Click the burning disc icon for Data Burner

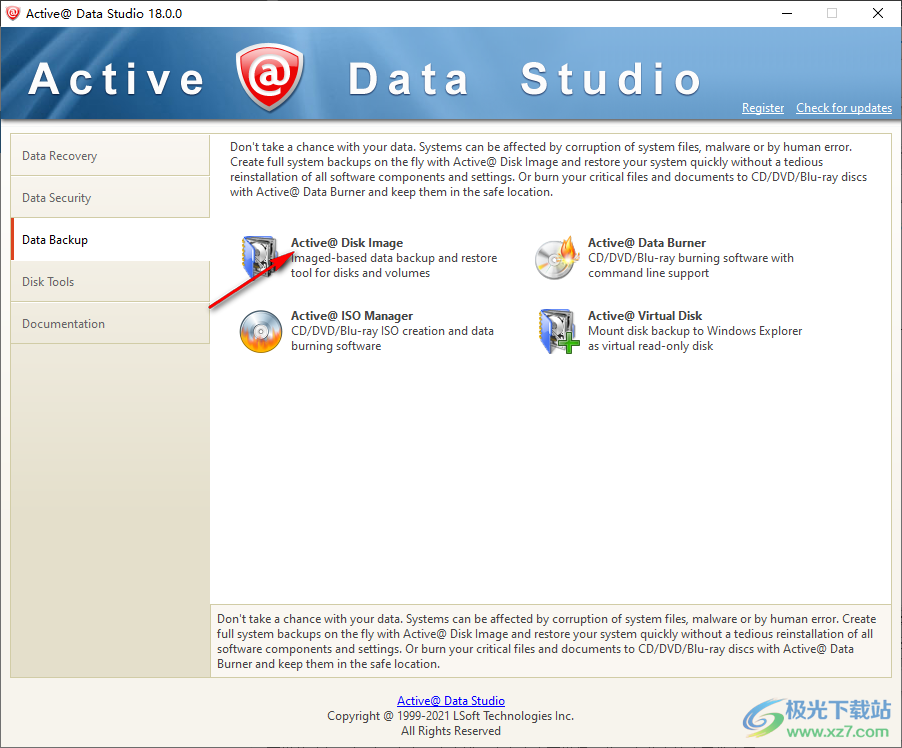(x=557, y=258)
